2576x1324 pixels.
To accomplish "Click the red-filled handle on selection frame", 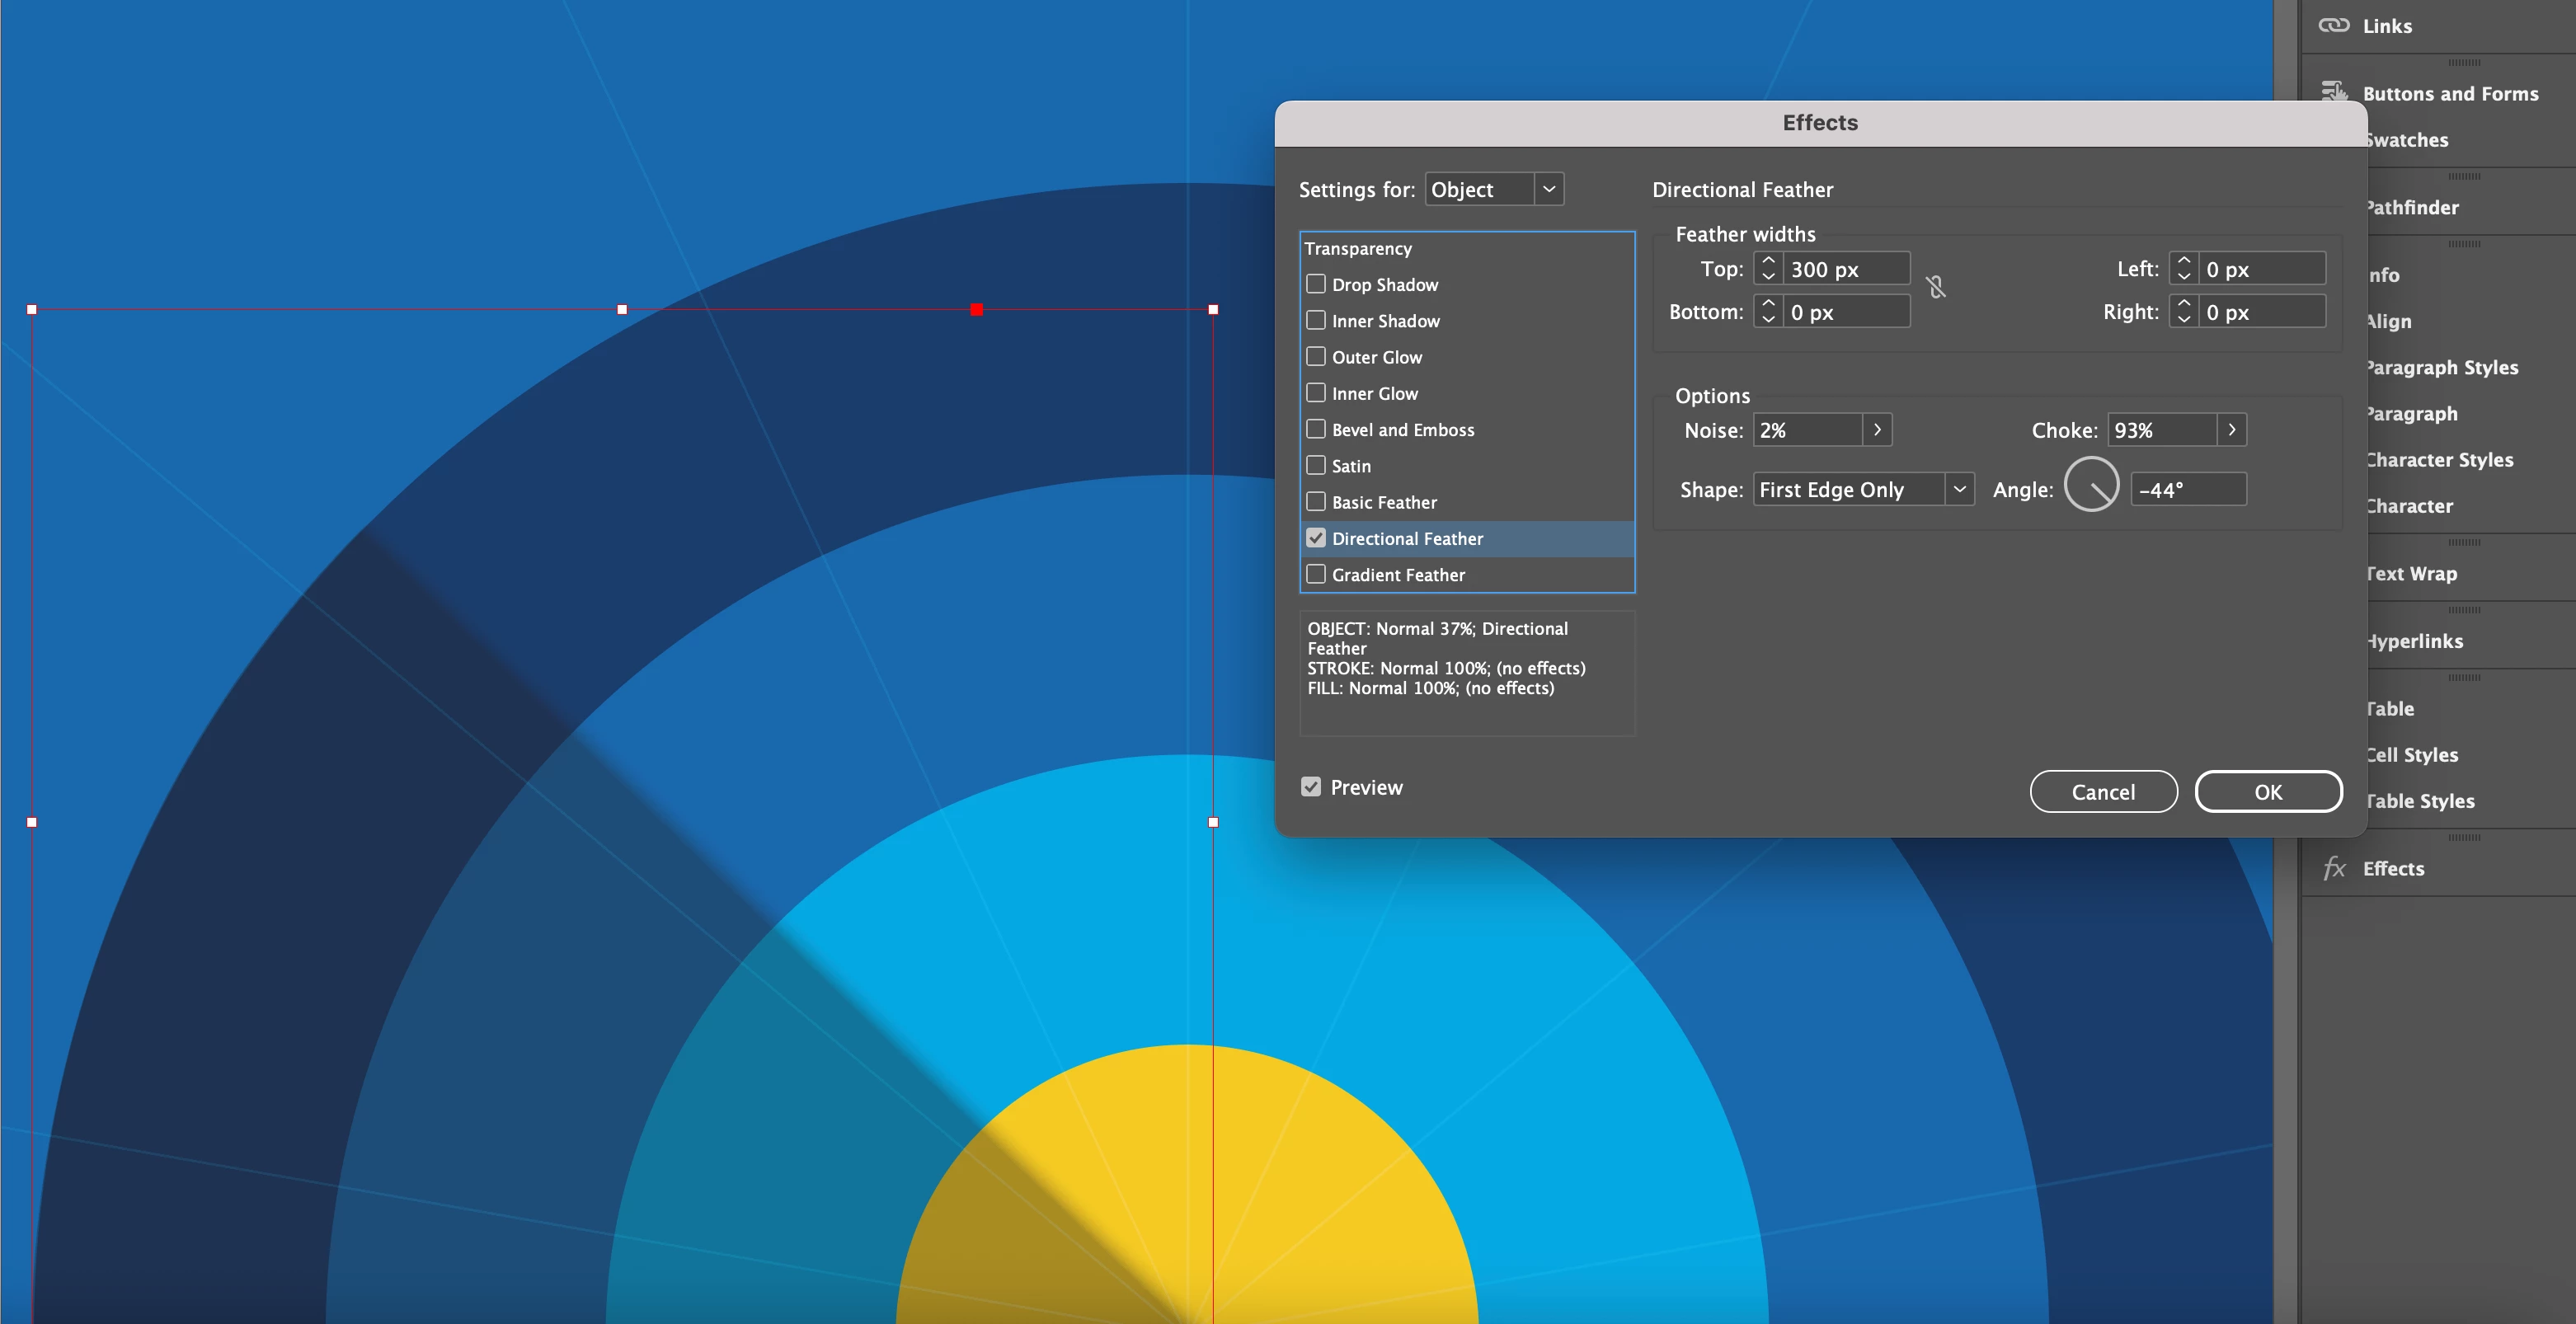I will pos(977,310).
